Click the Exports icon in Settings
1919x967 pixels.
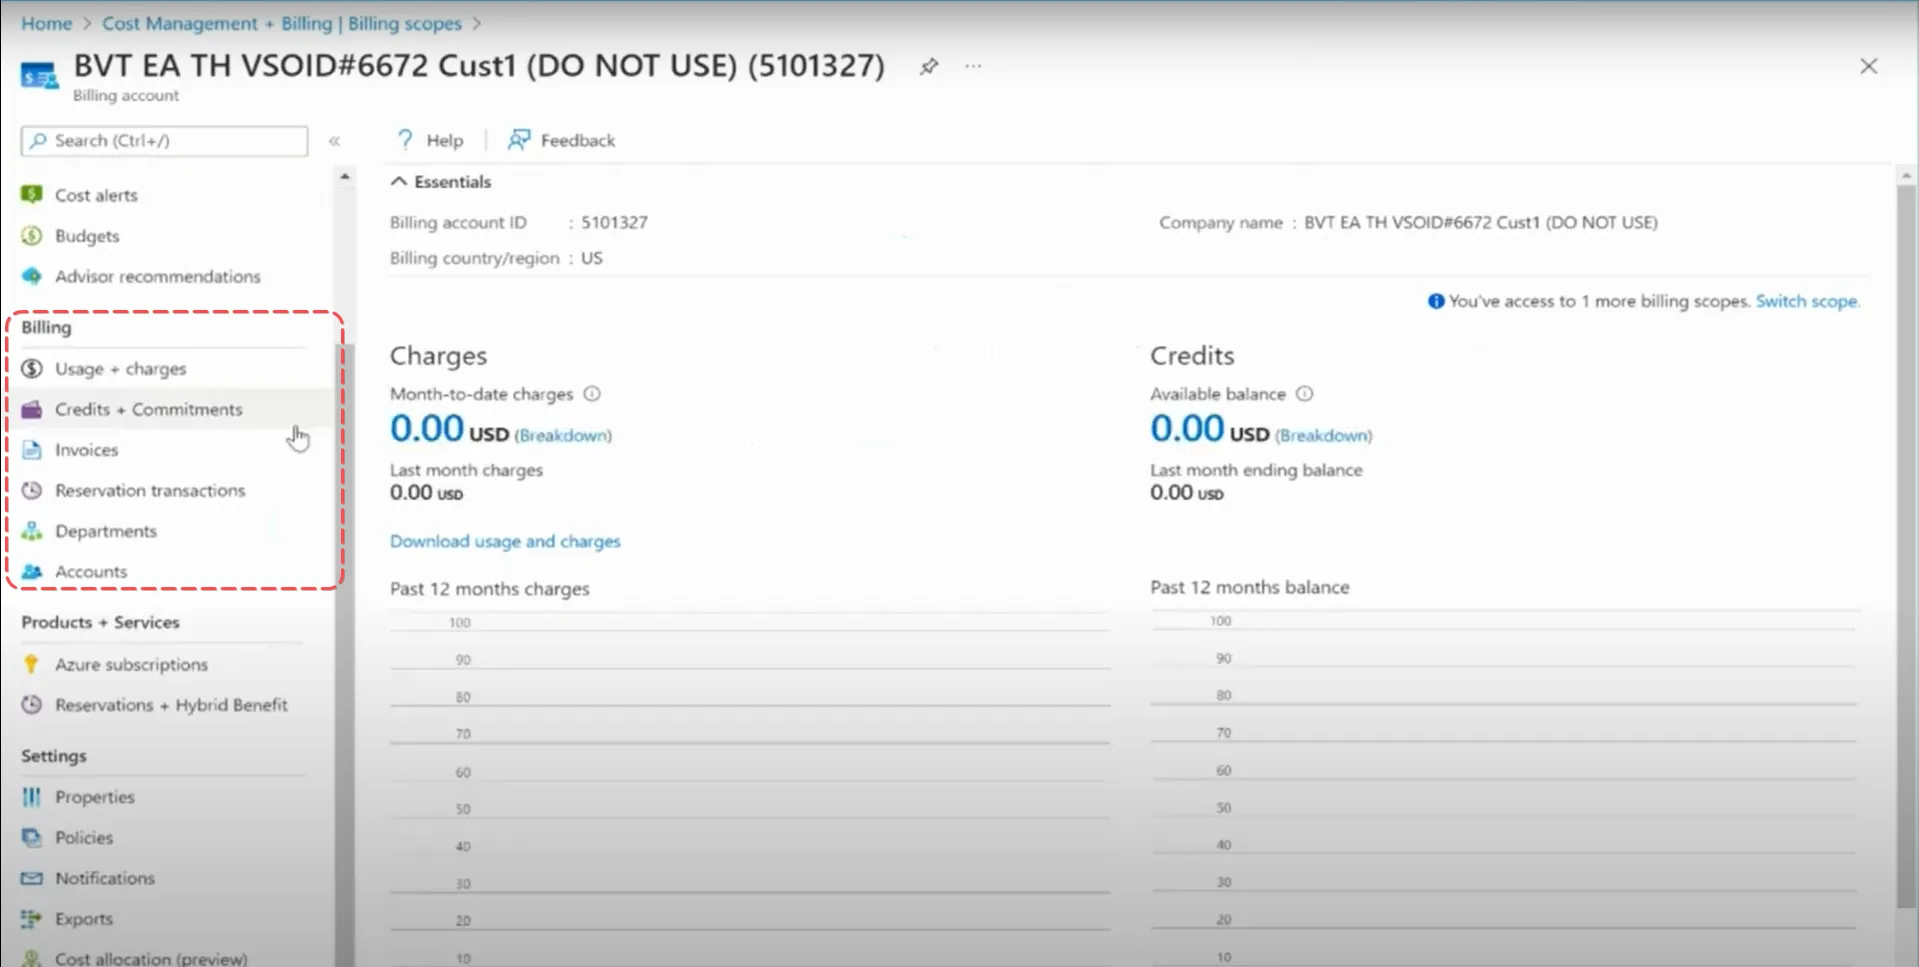point(32,918)
